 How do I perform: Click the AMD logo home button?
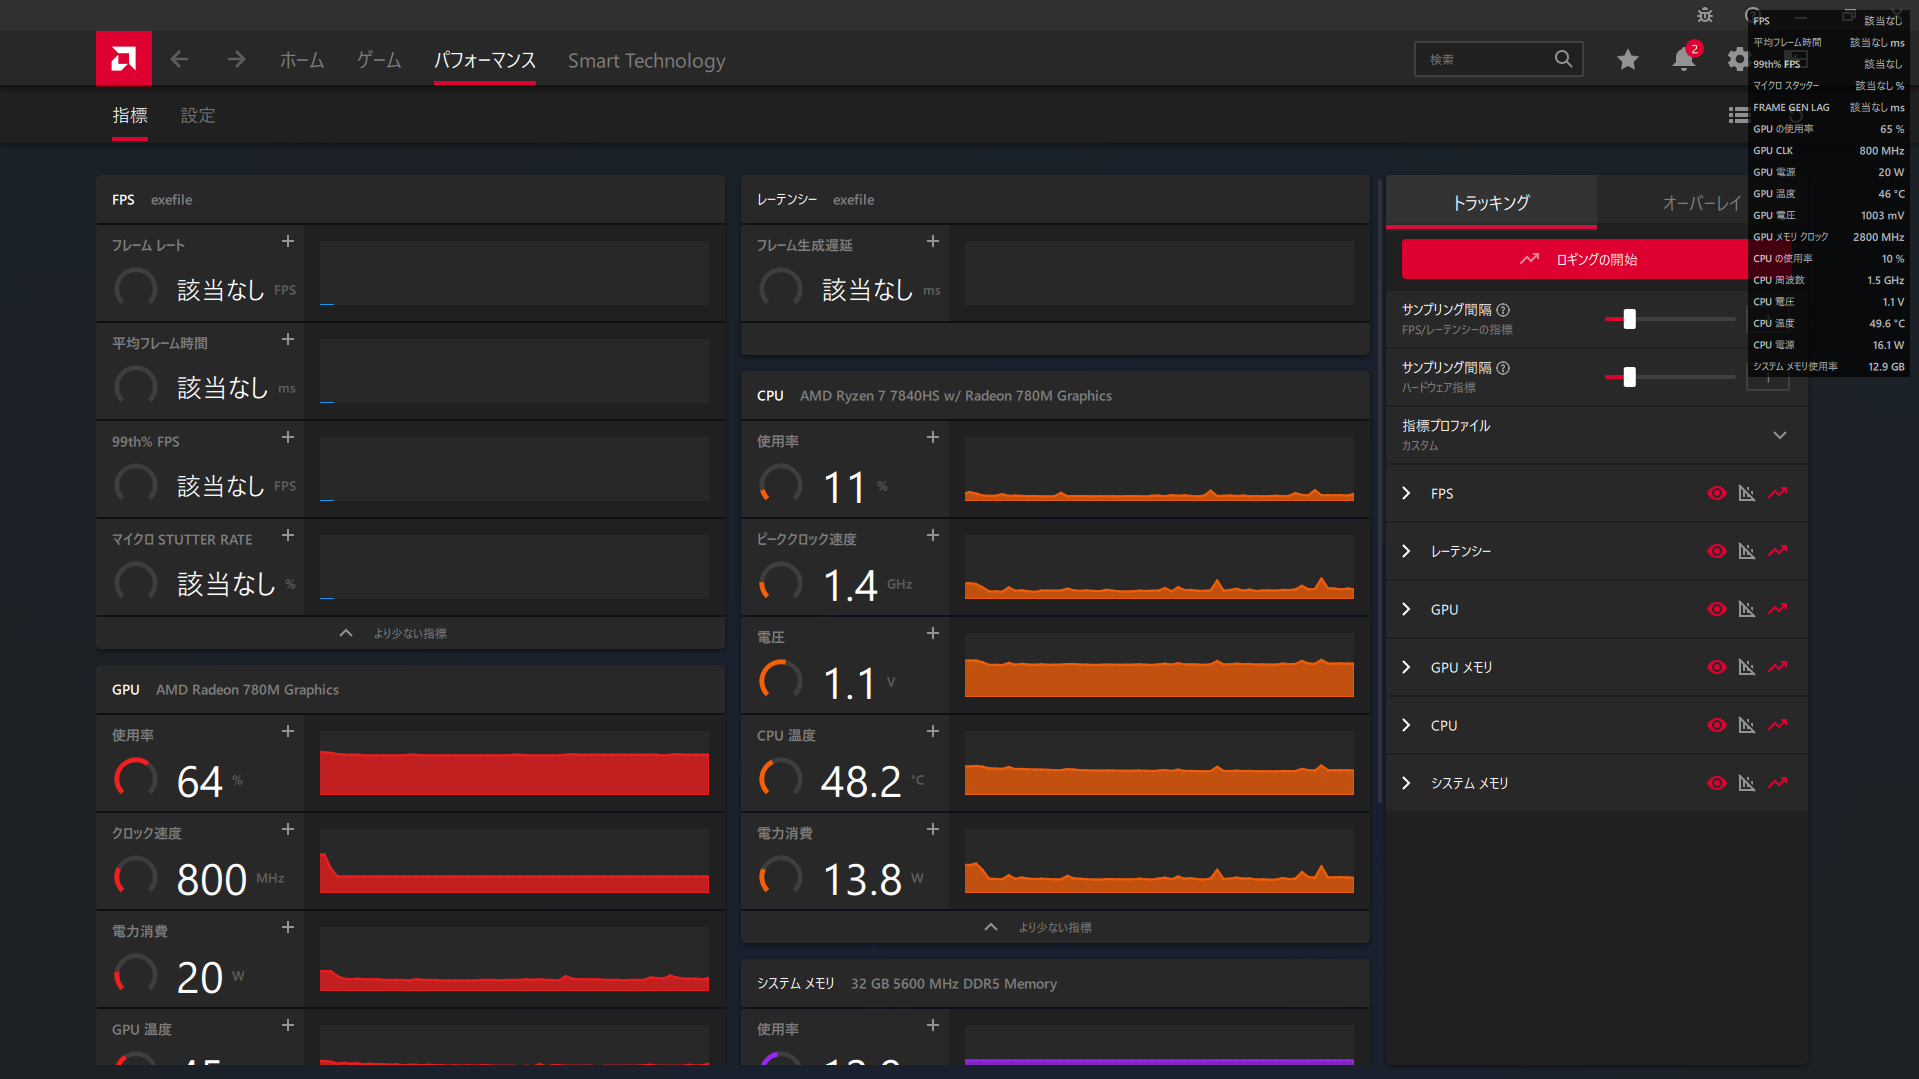(123, 59)
